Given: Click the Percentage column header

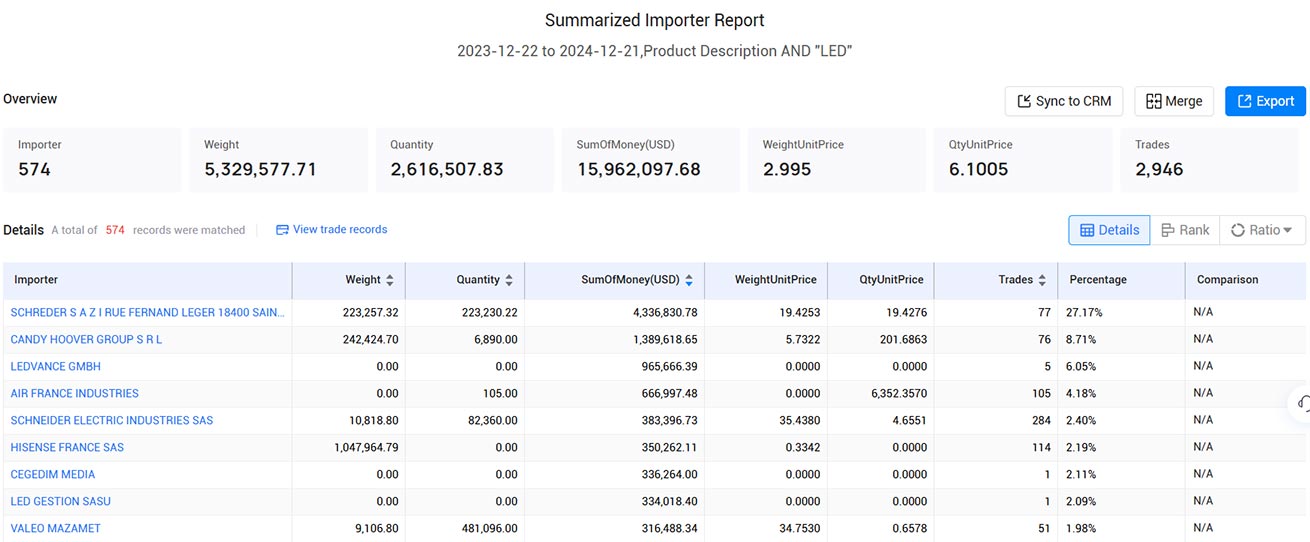Looking at the screenshot, I should (x=1098, y=280).
